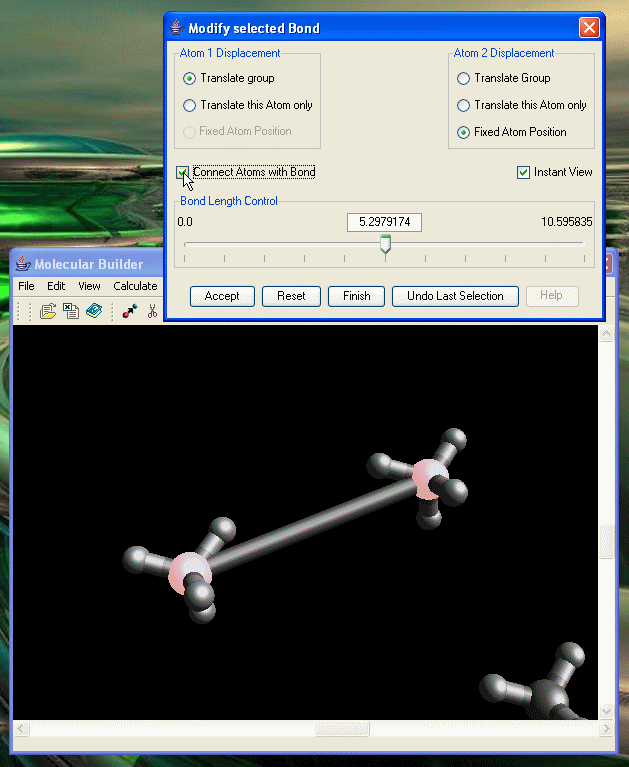Image resolution: width=629 pixels, height=767 pixels.
Task: Toggle Connect Atoms with Bond checkbox
Action: (x=182, y=172)
